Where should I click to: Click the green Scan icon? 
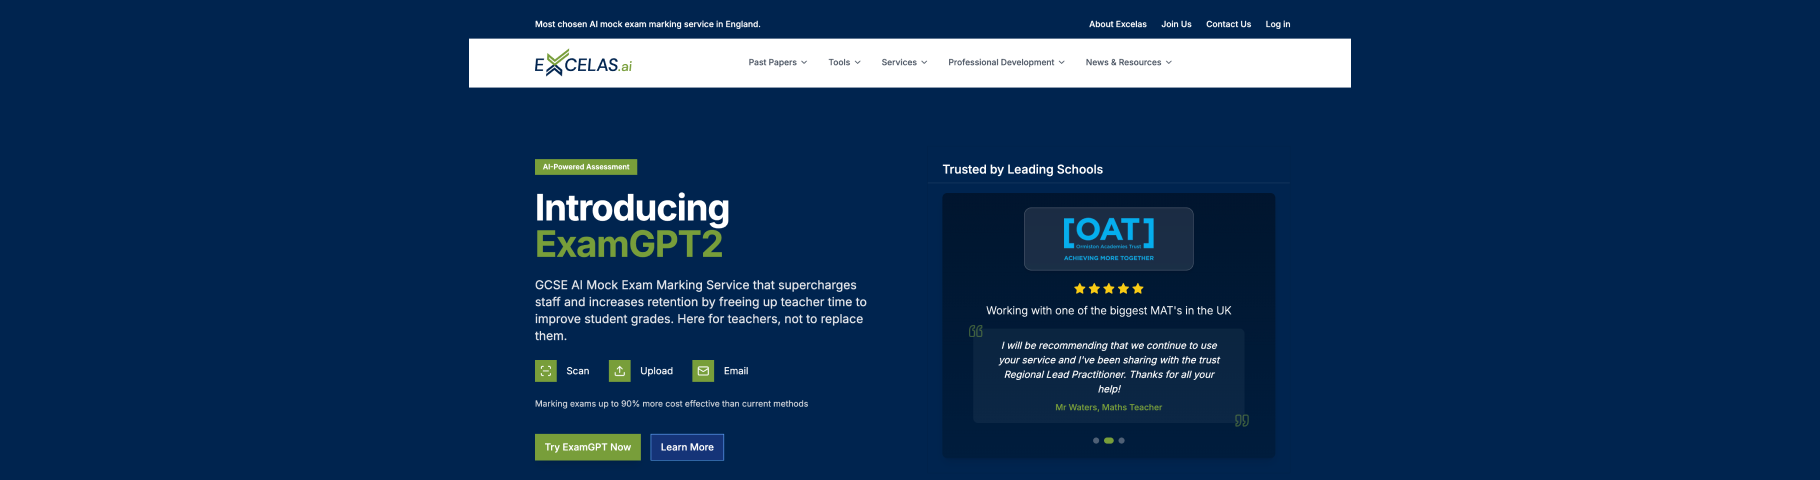[546, 371]
